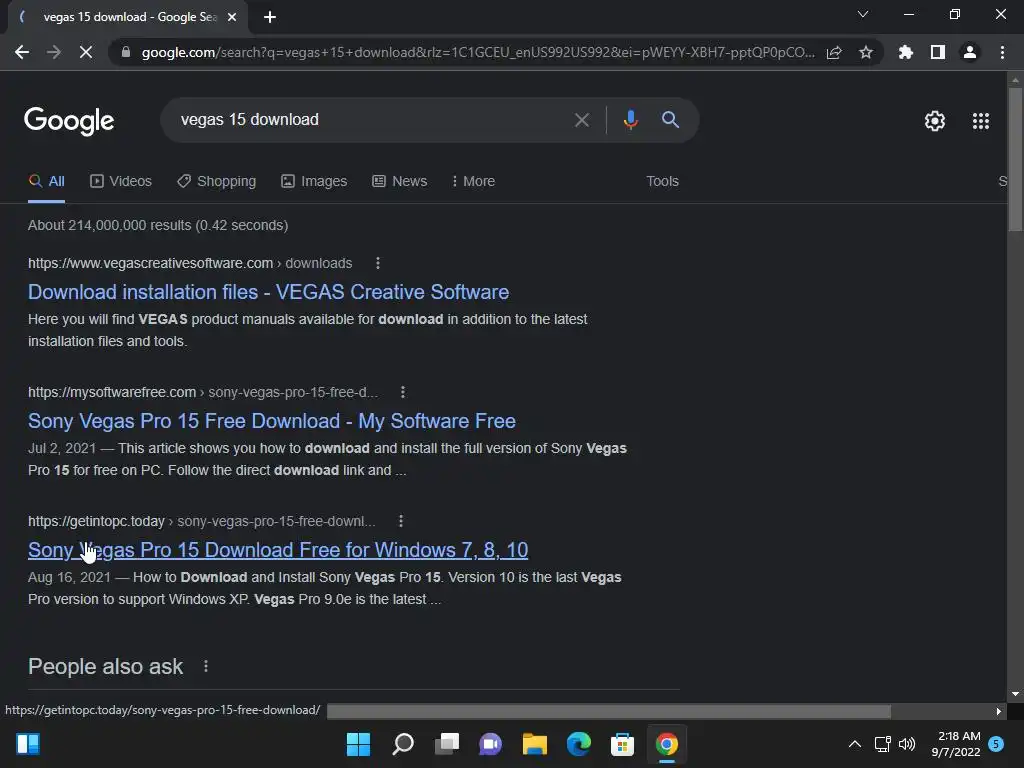The width and height of the screenshot is (1024, 768).
Task: Close the vegas 15 download tab
Action: tap(232, 17)
